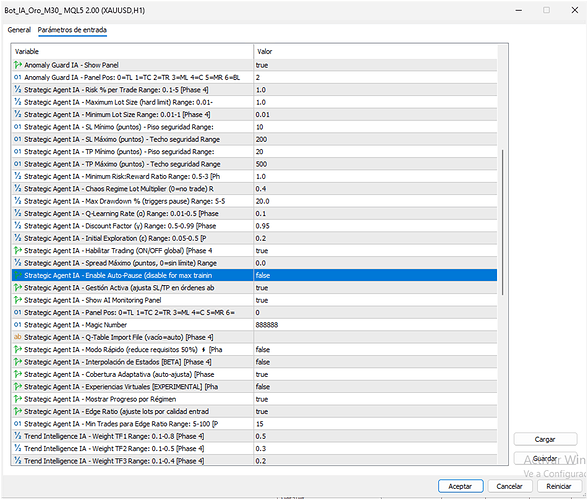Click double icon of Spread Máximo row
The image size is (587, 500).
pyautogui.click(x=18, y=262)
